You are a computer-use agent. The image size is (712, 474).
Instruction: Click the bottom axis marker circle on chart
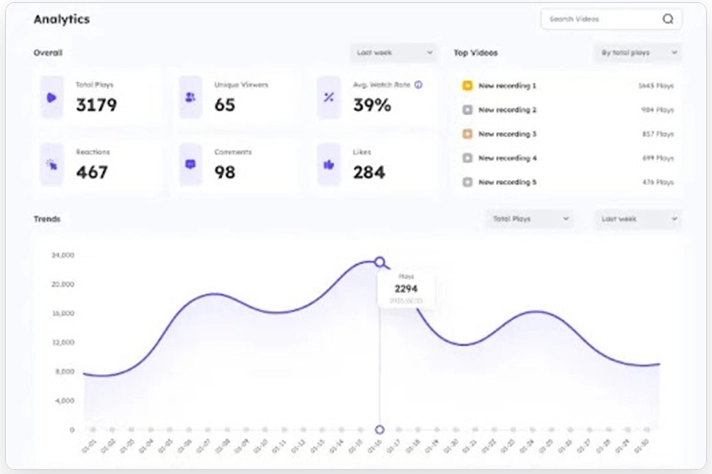tap(380, 430)
